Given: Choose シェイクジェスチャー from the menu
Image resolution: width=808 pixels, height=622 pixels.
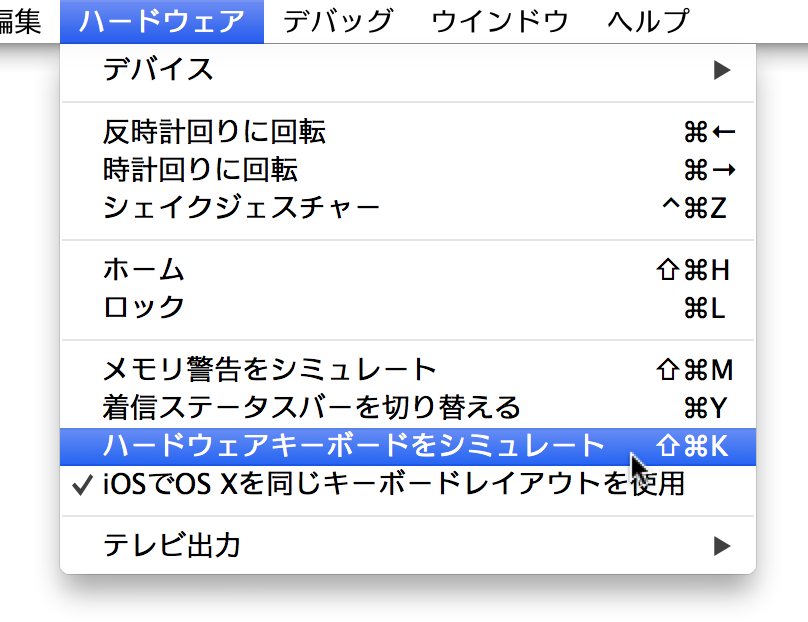Looking at the screenshot, I should [x=408, y=208].
